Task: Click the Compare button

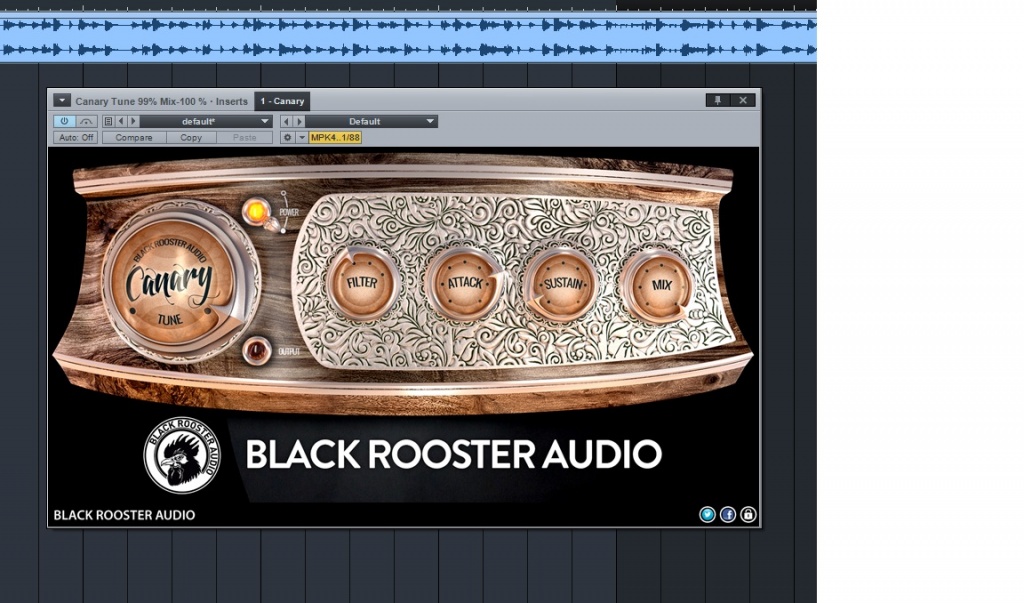Action: point(134,138)
